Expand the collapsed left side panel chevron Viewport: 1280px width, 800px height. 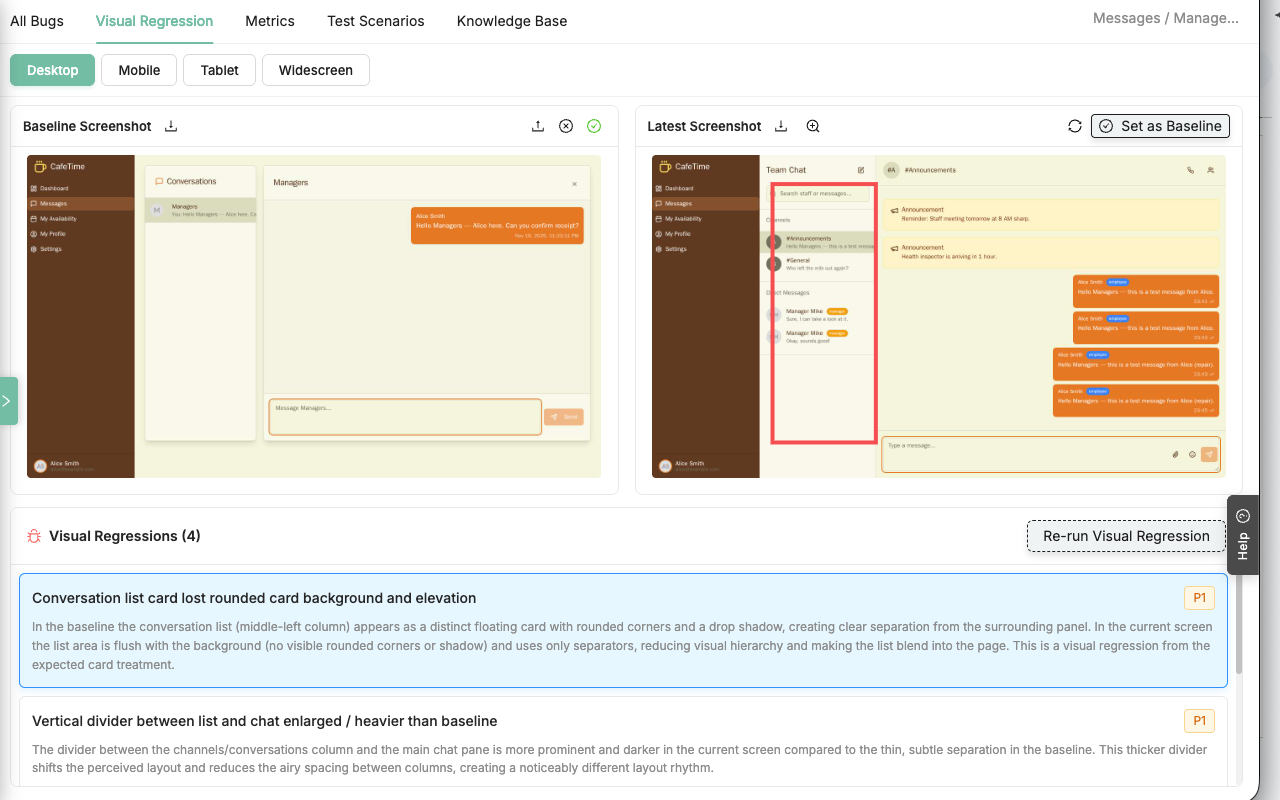[x=7, y=400]
